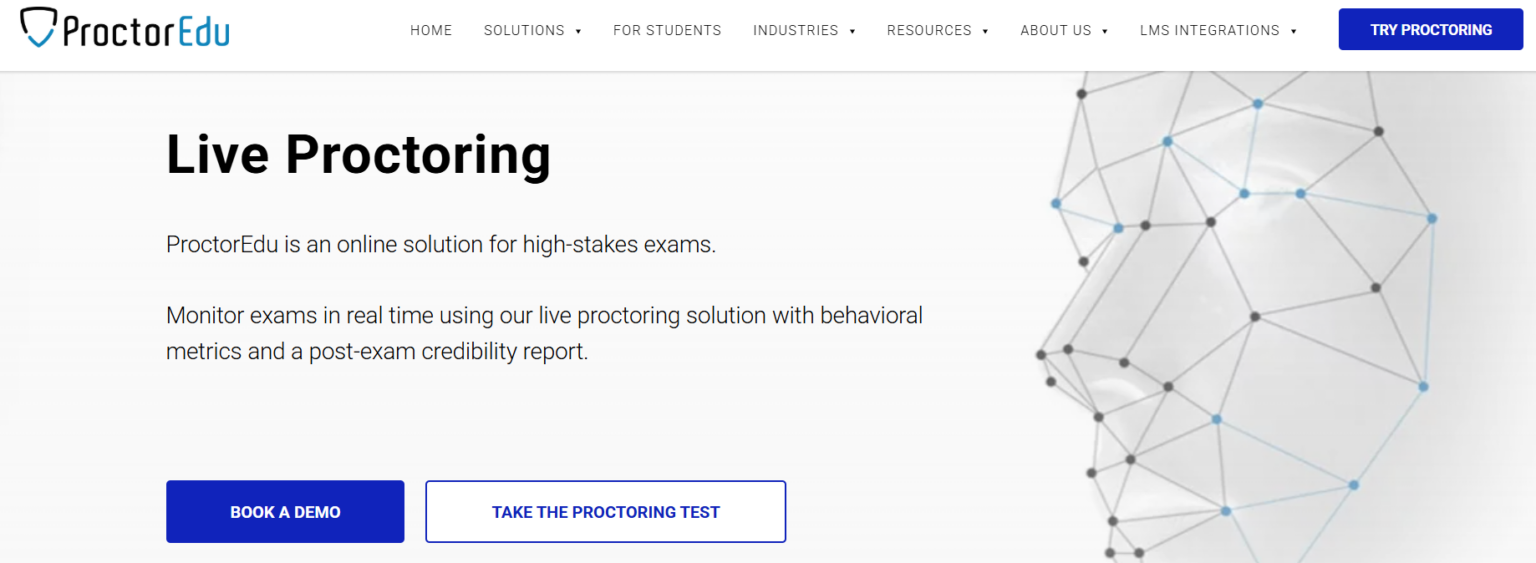Click the ProctorEdu shield logo icon

tap(38, 28)
